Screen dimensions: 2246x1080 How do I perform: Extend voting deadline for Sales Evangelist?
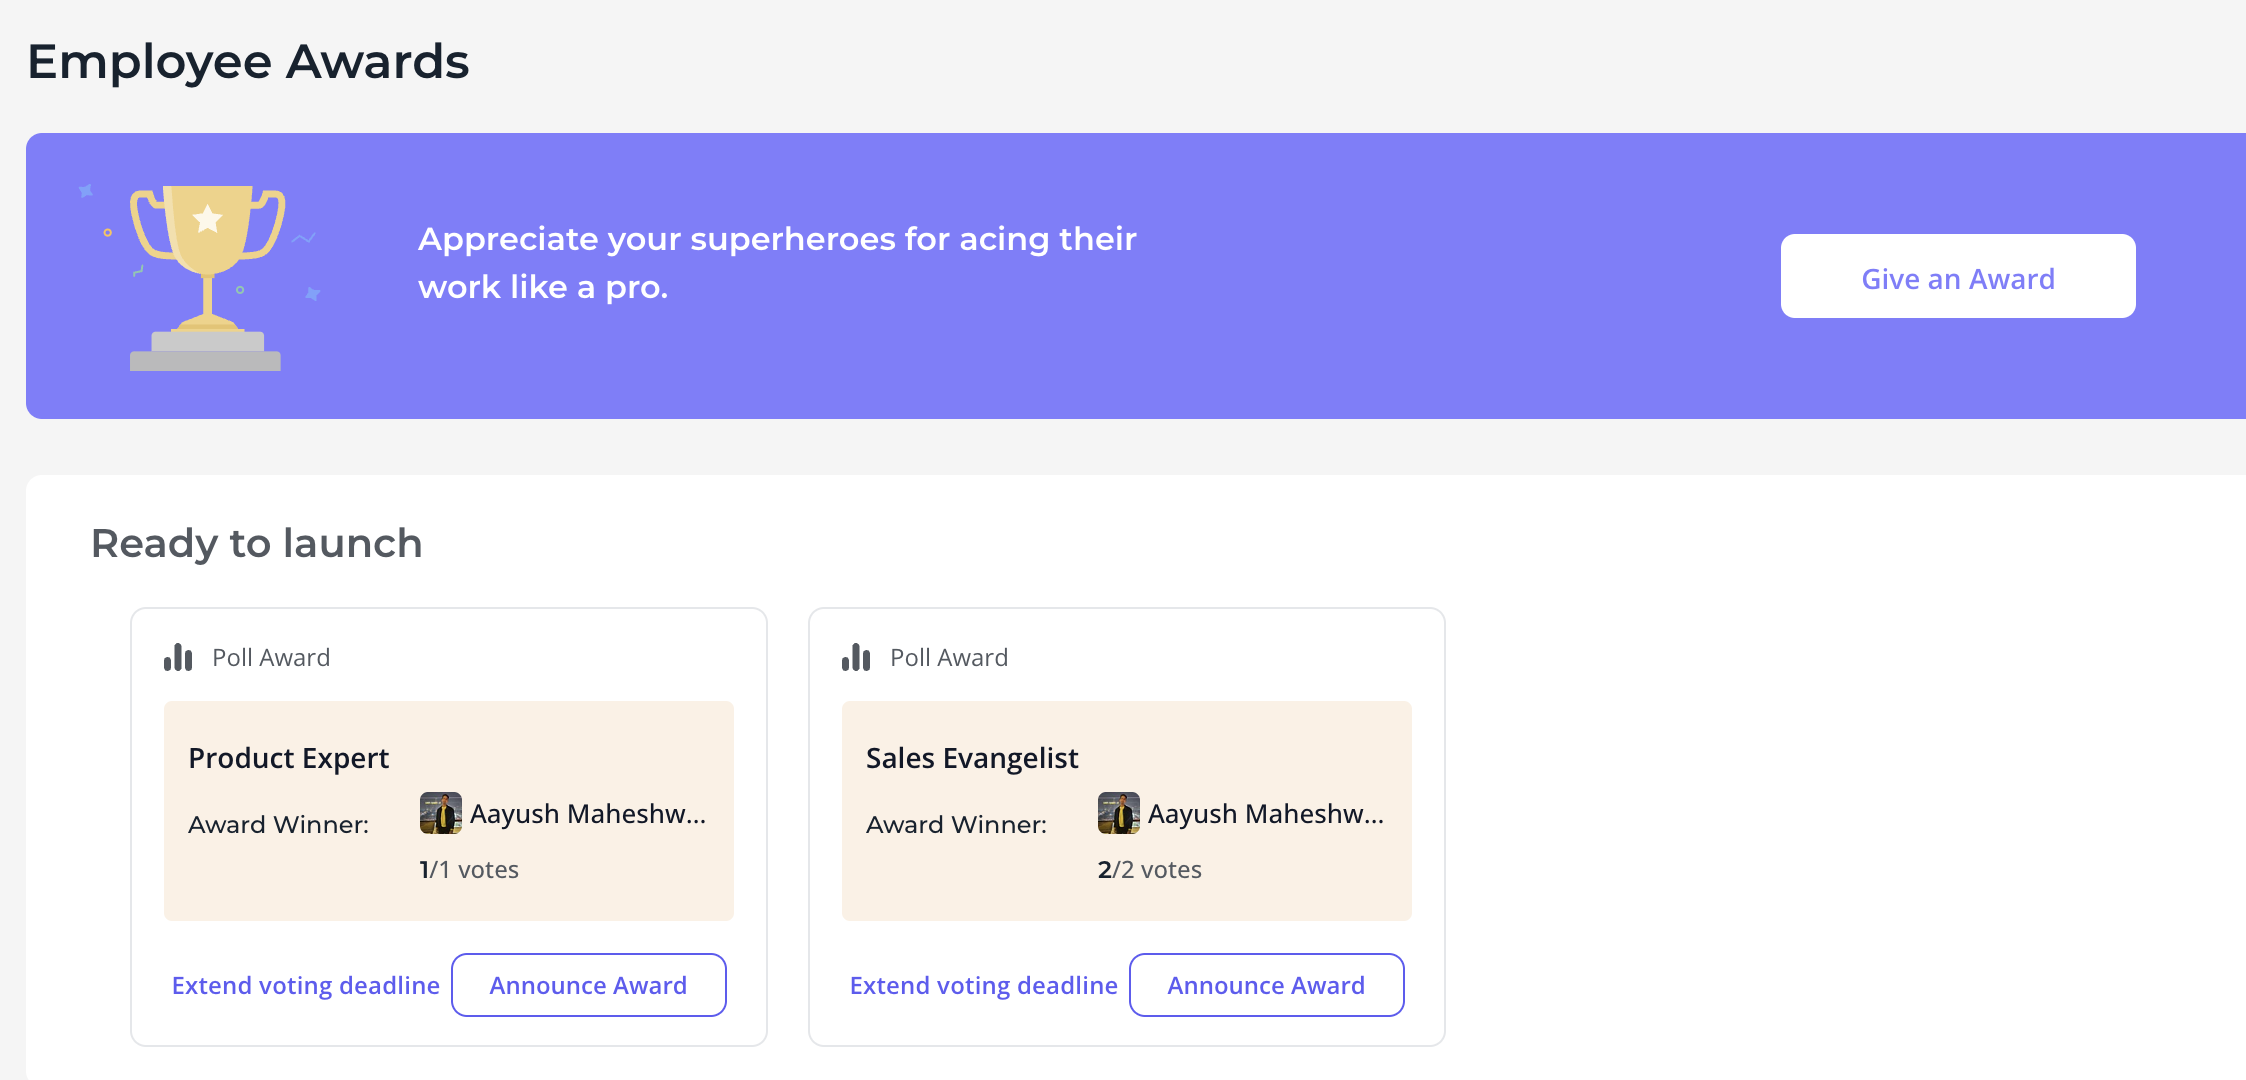[984, 985]
